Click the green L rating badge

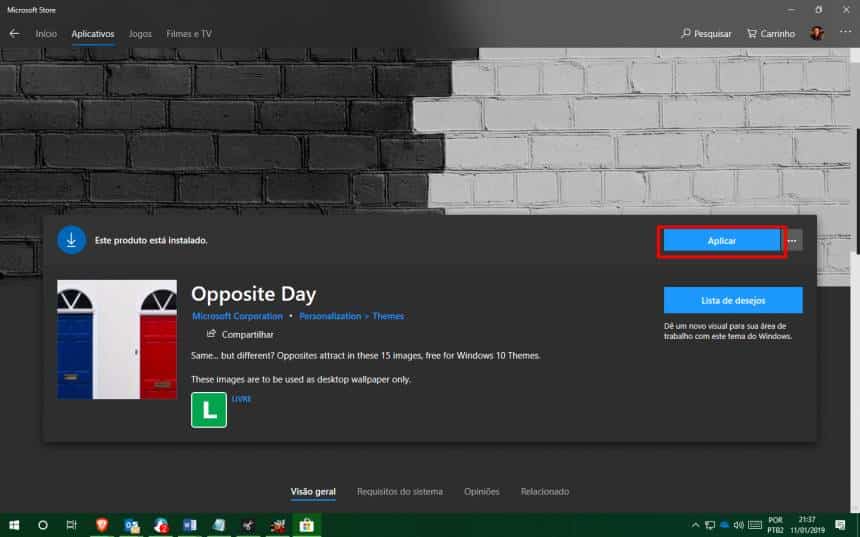[209, 410]
